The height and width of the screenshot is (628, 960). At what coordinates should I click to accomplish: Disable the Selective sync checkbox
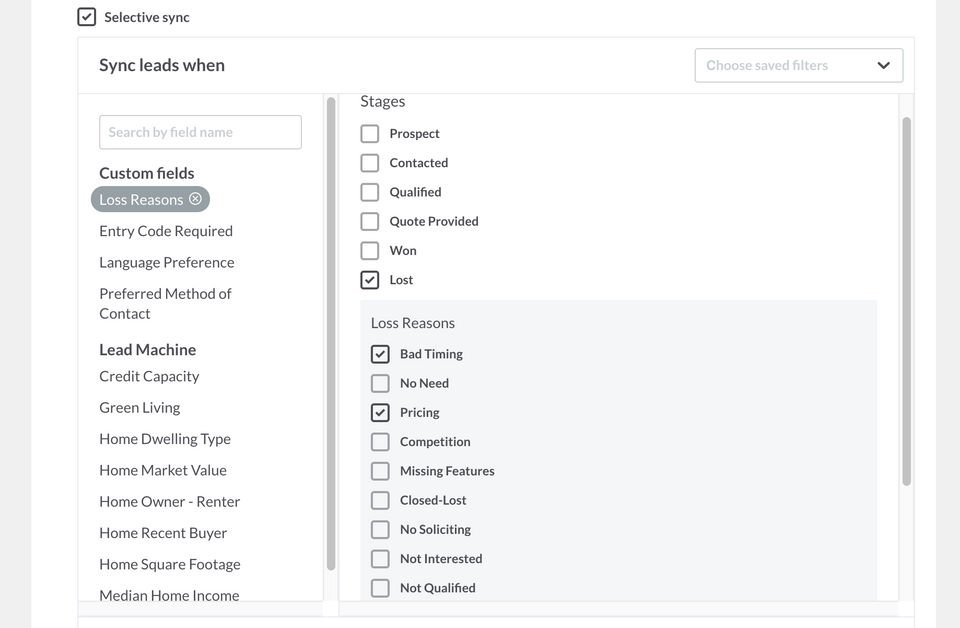[x=86, y=17]
